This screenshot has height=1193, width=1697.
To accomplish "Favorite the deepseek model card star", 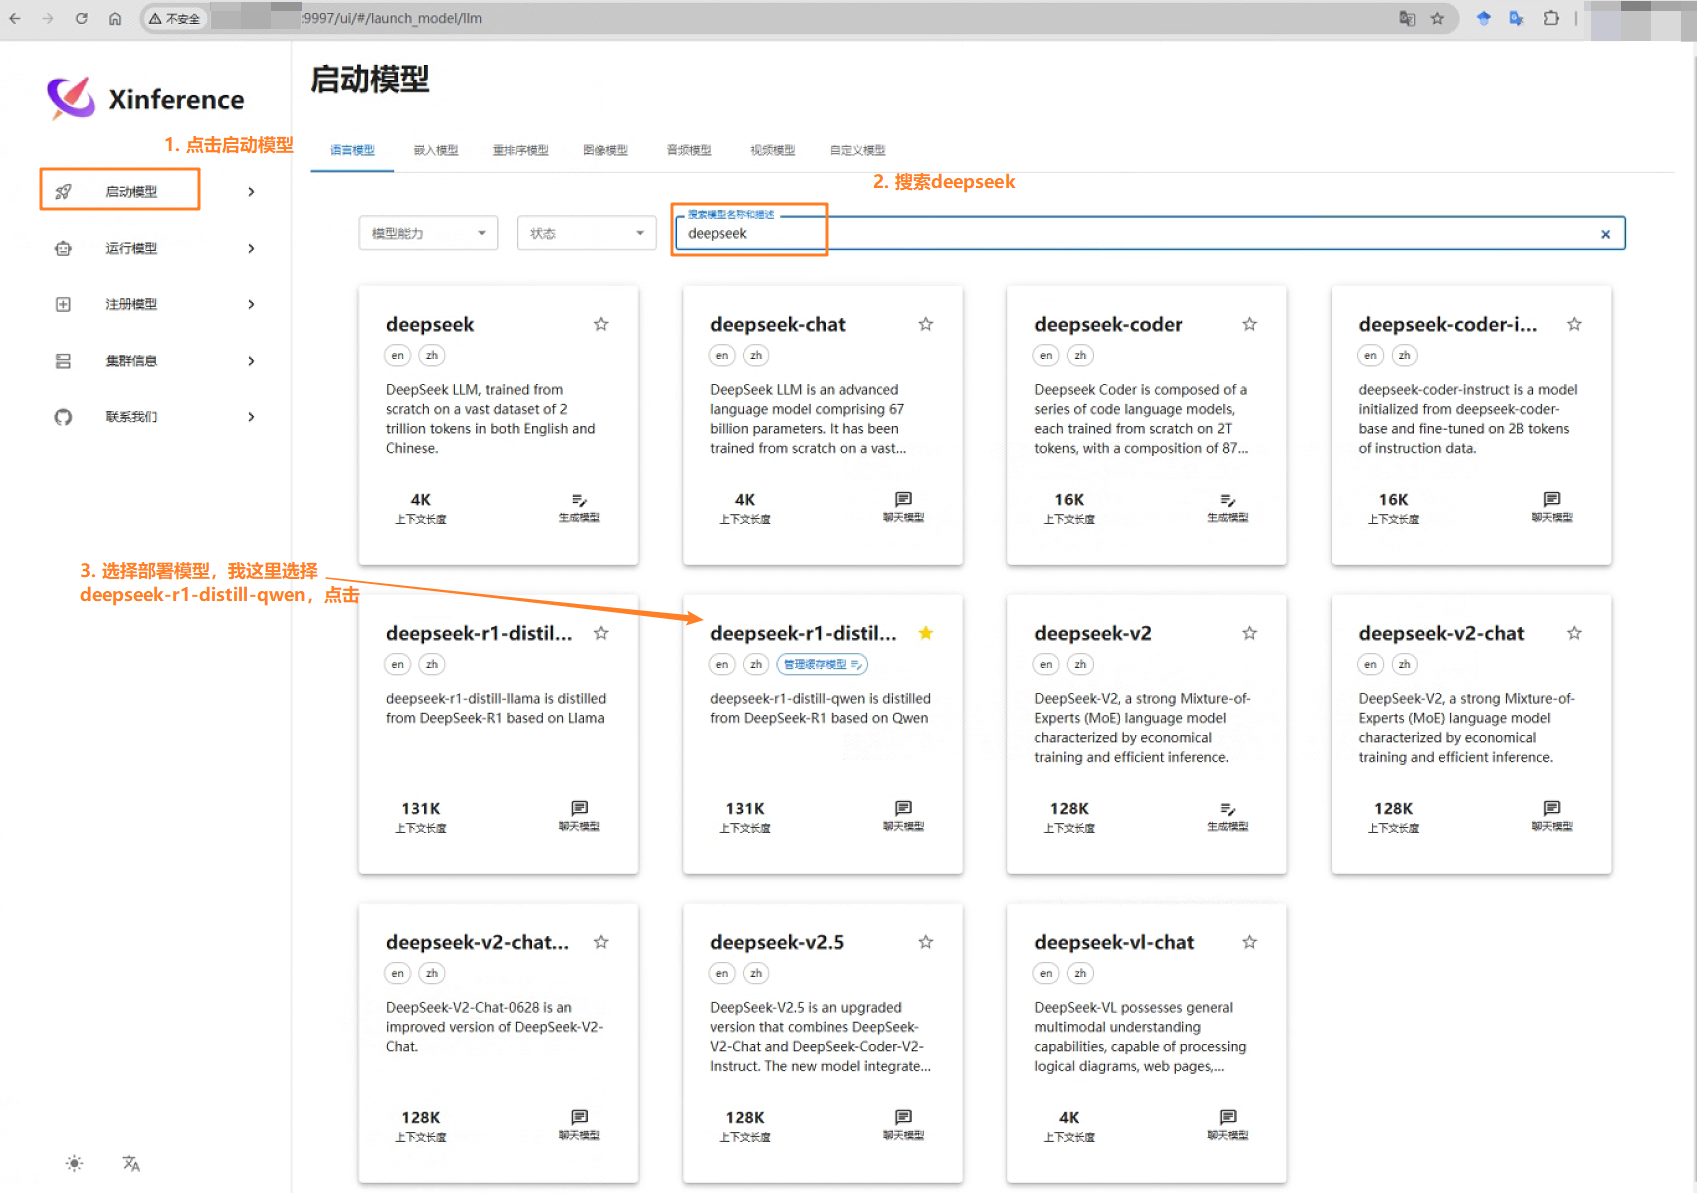I will tap(601, 324).
